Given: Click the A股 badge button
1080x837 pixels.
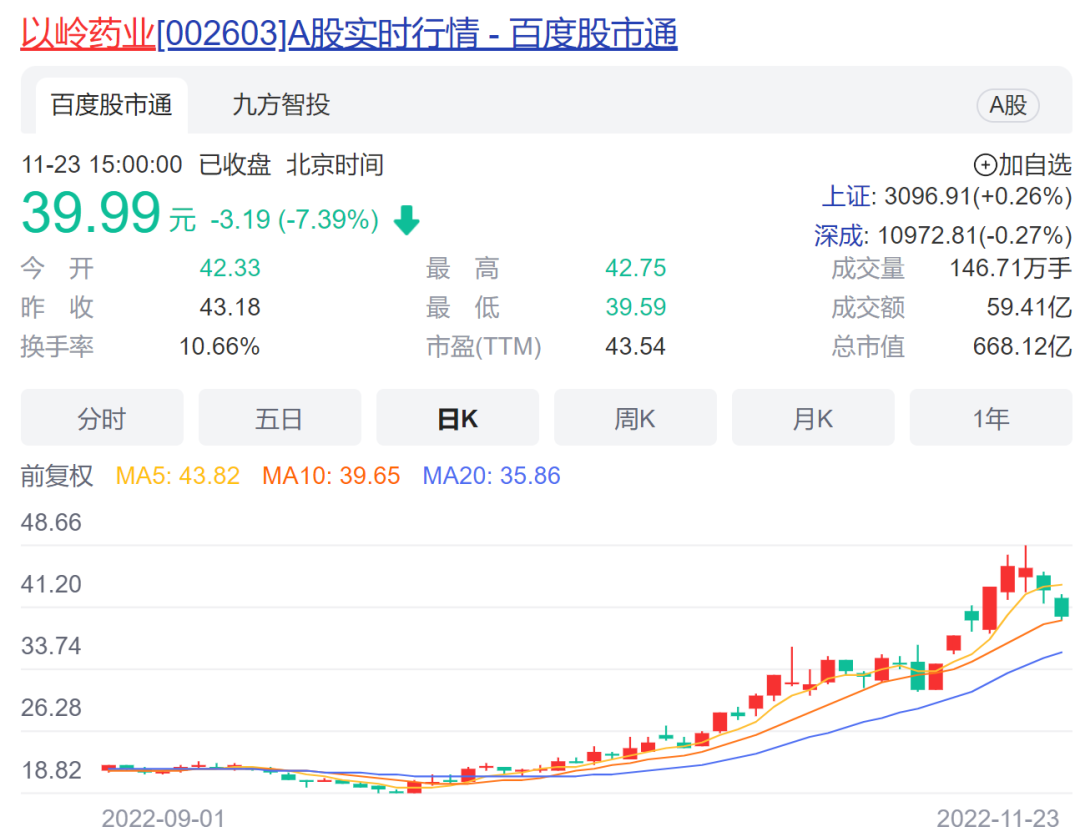Looking at the screenshot, I should pyautogui.click(x=1008, y=105).
